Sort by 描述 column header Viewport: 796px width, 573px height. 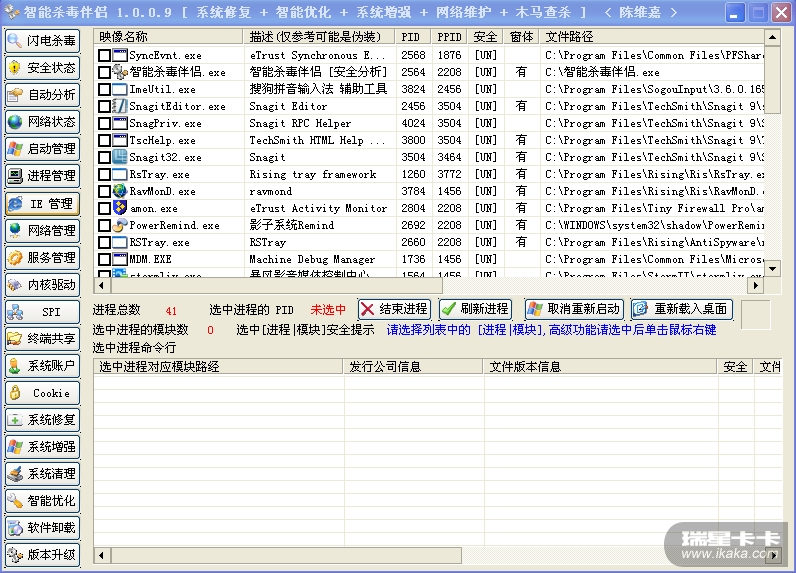[319, 37]
